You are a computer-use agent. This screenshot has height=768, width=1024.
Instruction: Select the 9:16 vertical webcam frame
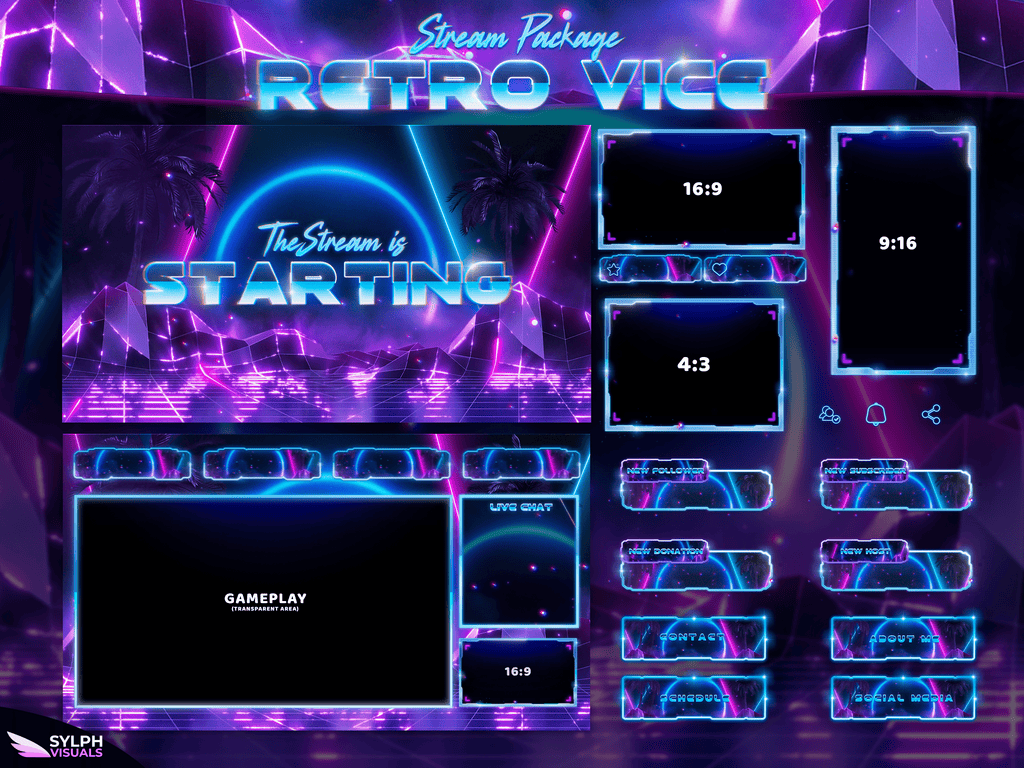click(897, 243)
